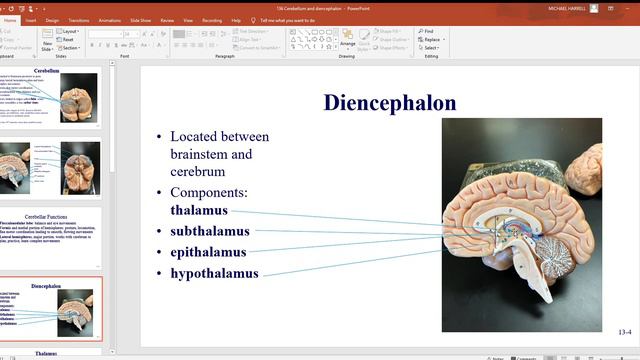
Task: Click the hypothalamus bullet text
Action: point(215,273)
